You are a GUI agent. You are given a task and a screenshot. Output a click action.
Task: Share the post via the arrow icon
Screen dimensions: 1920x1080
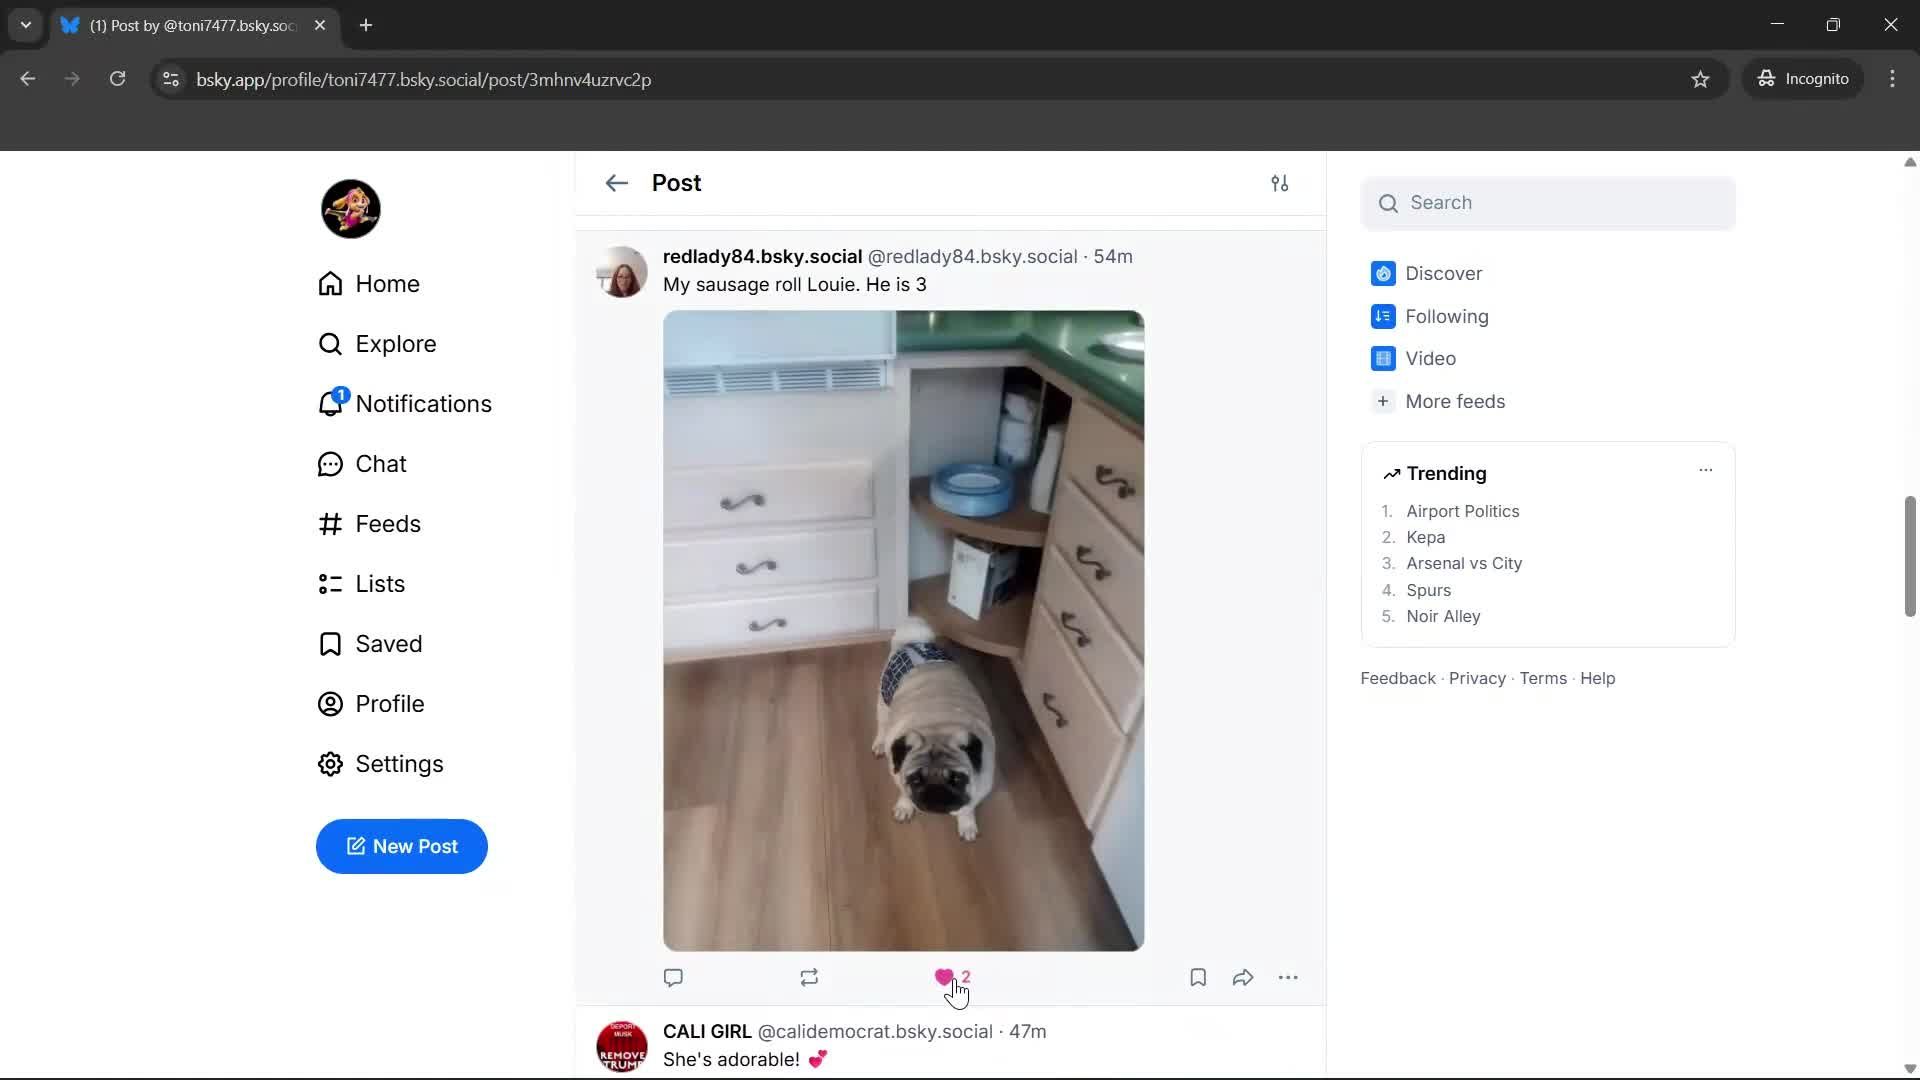click(x=1242, y=977)
